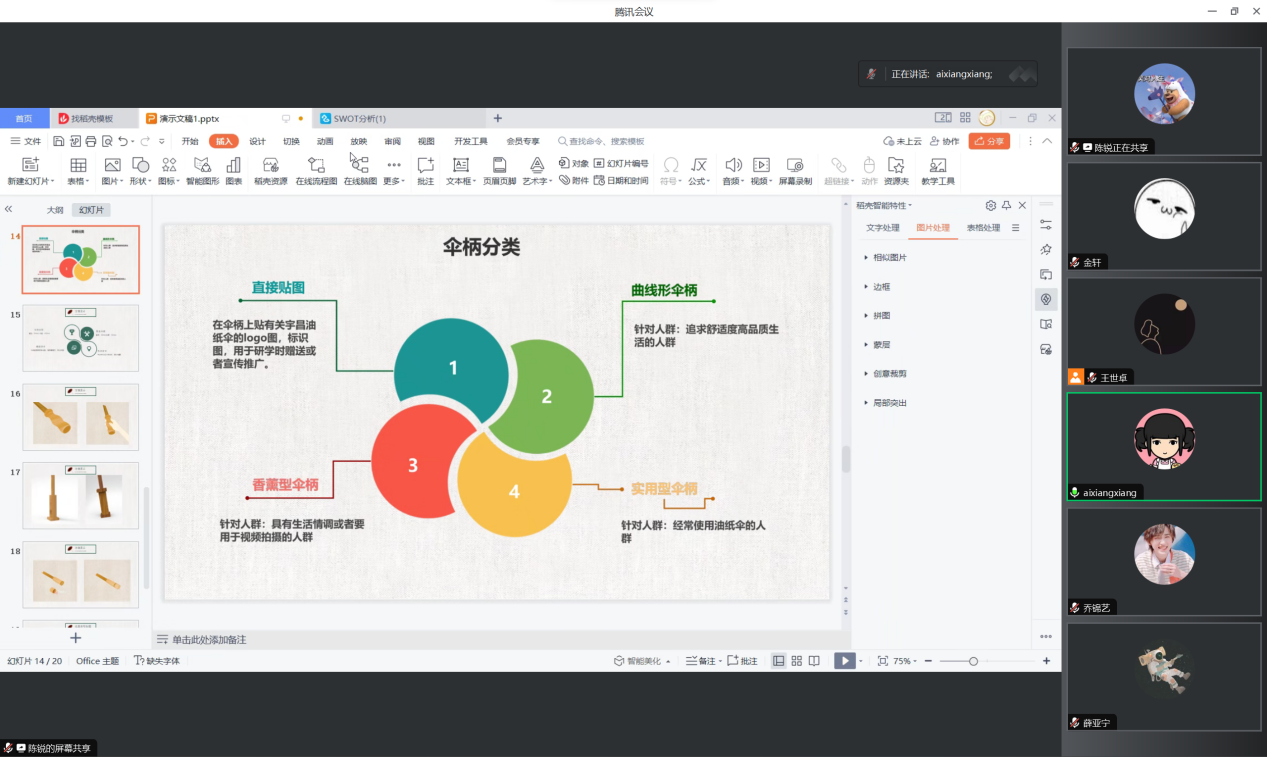Click the orange 分享 share button
The height and width of the screenshot is (757, 1267).
pyautogui.click(x=989, y=141)
